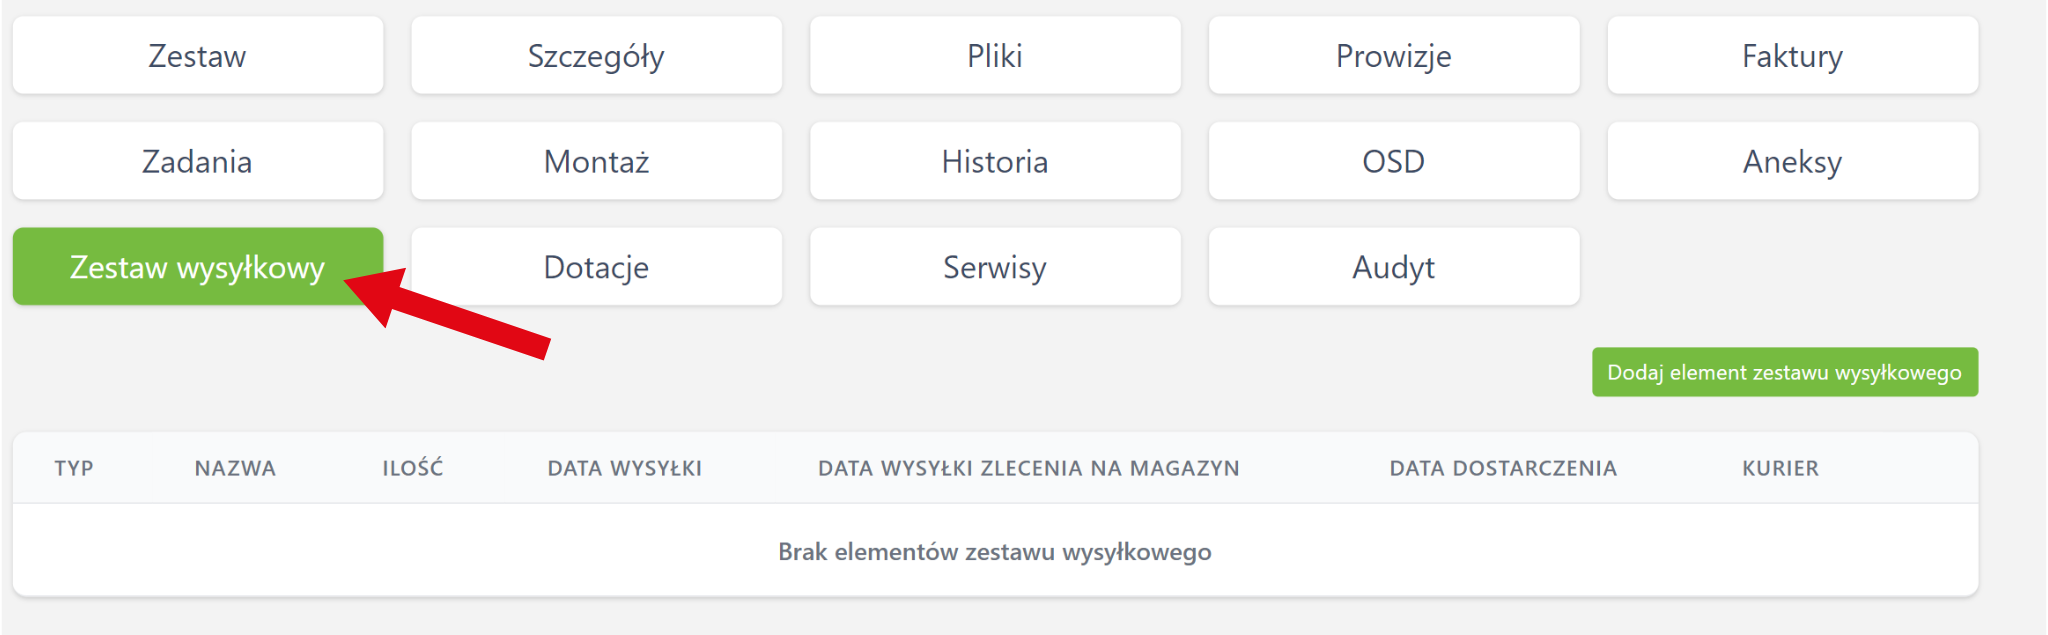The height and width of the screenshot is (635, 2048).
Task: Show the Prowizje tab
Action: (1393, 56)
